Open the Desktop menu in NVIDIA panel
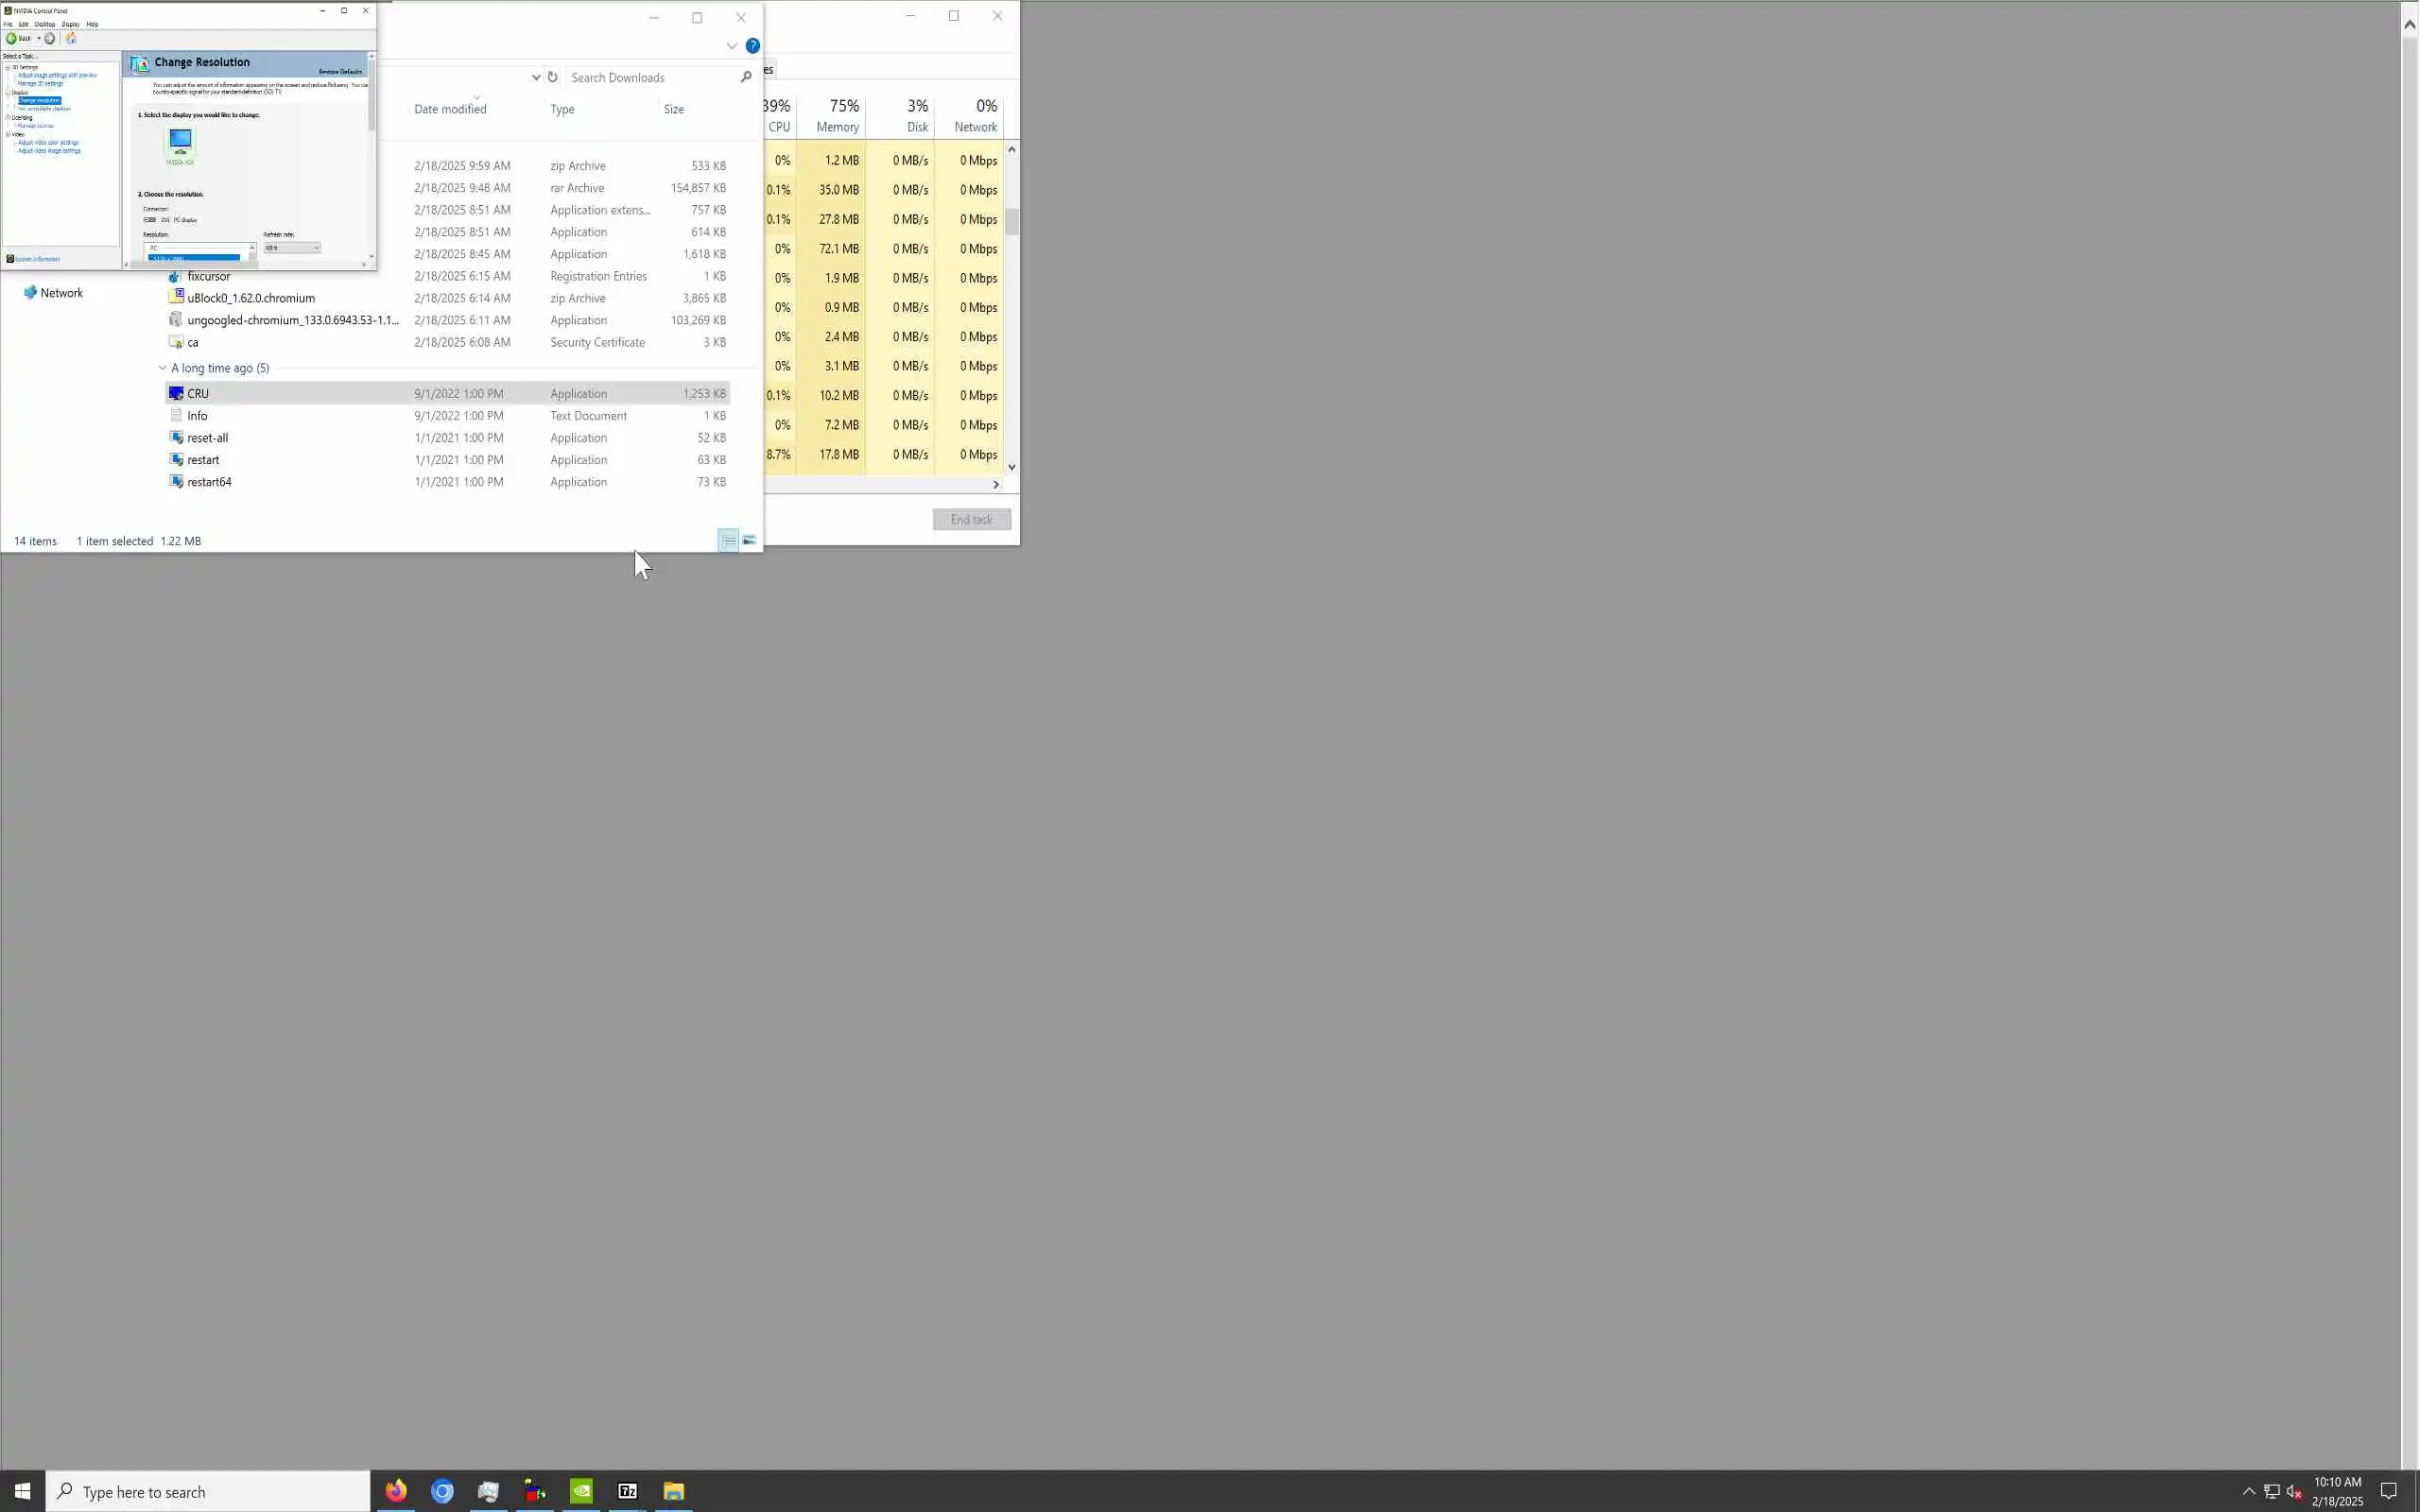Screen dimensions: 2420x1512 coord(45,24)
